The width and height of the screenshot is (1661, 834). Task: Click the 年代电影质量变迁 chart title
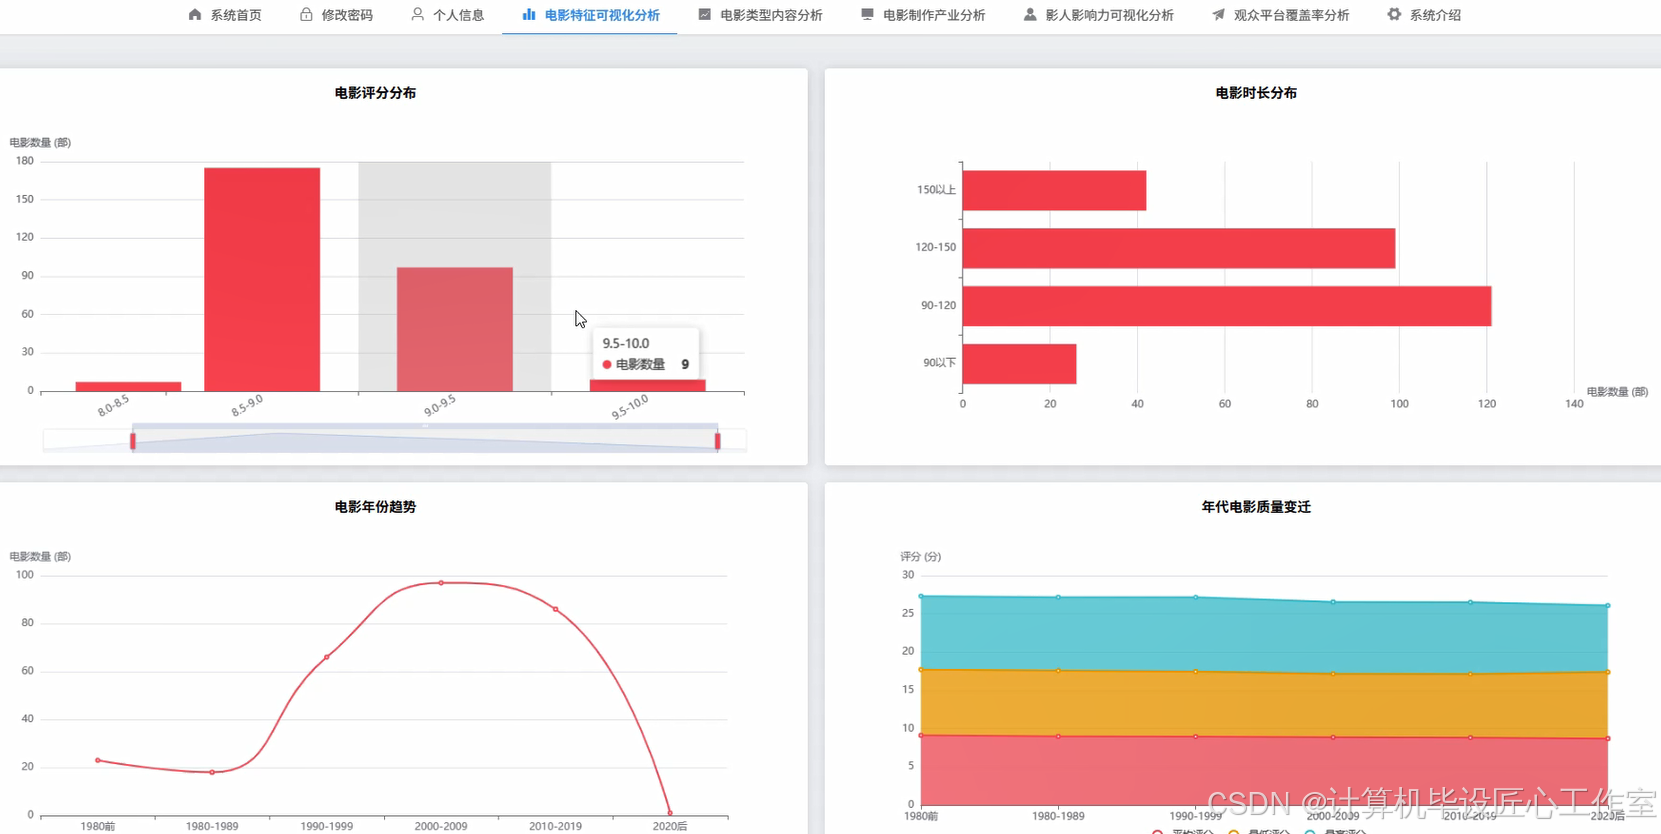point(1256,507)
